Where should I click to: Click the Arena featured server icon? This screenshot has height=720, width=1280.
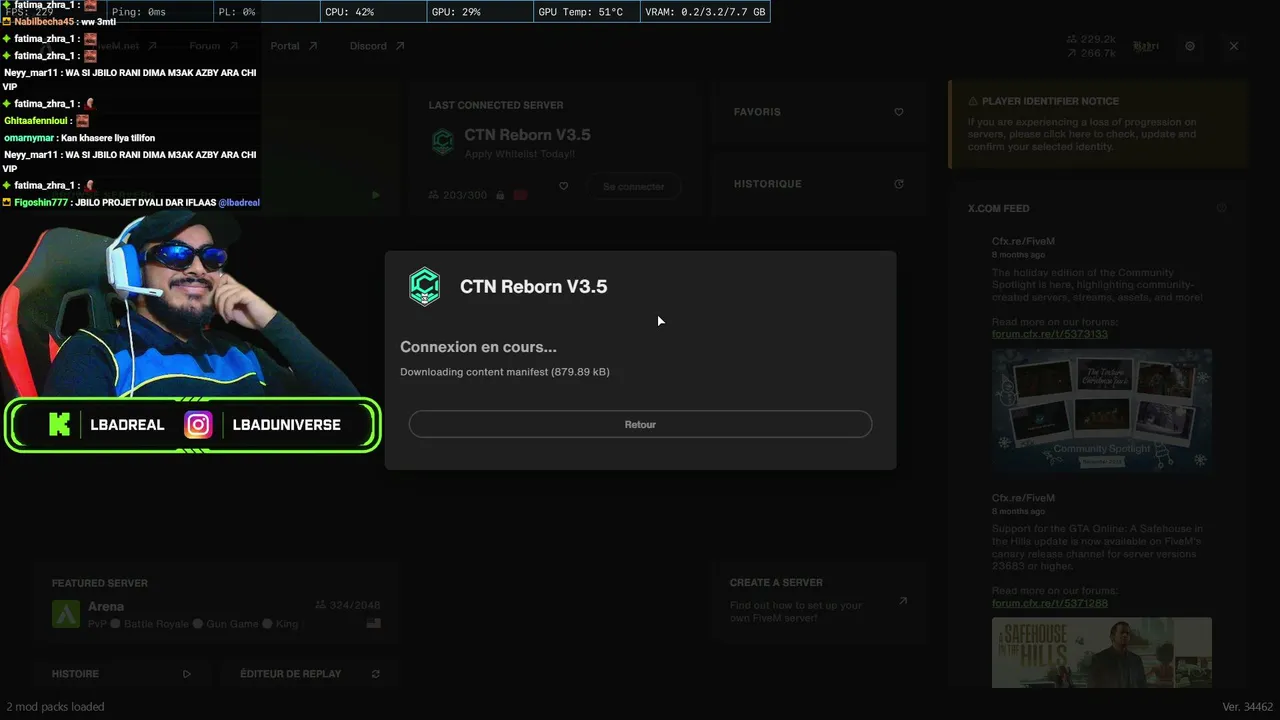[66, 614]
